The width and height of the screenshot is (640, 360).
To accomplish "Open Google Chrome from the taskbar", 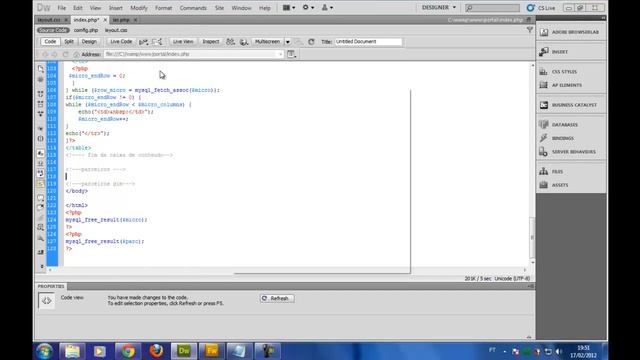I will [x=128, y=351].
